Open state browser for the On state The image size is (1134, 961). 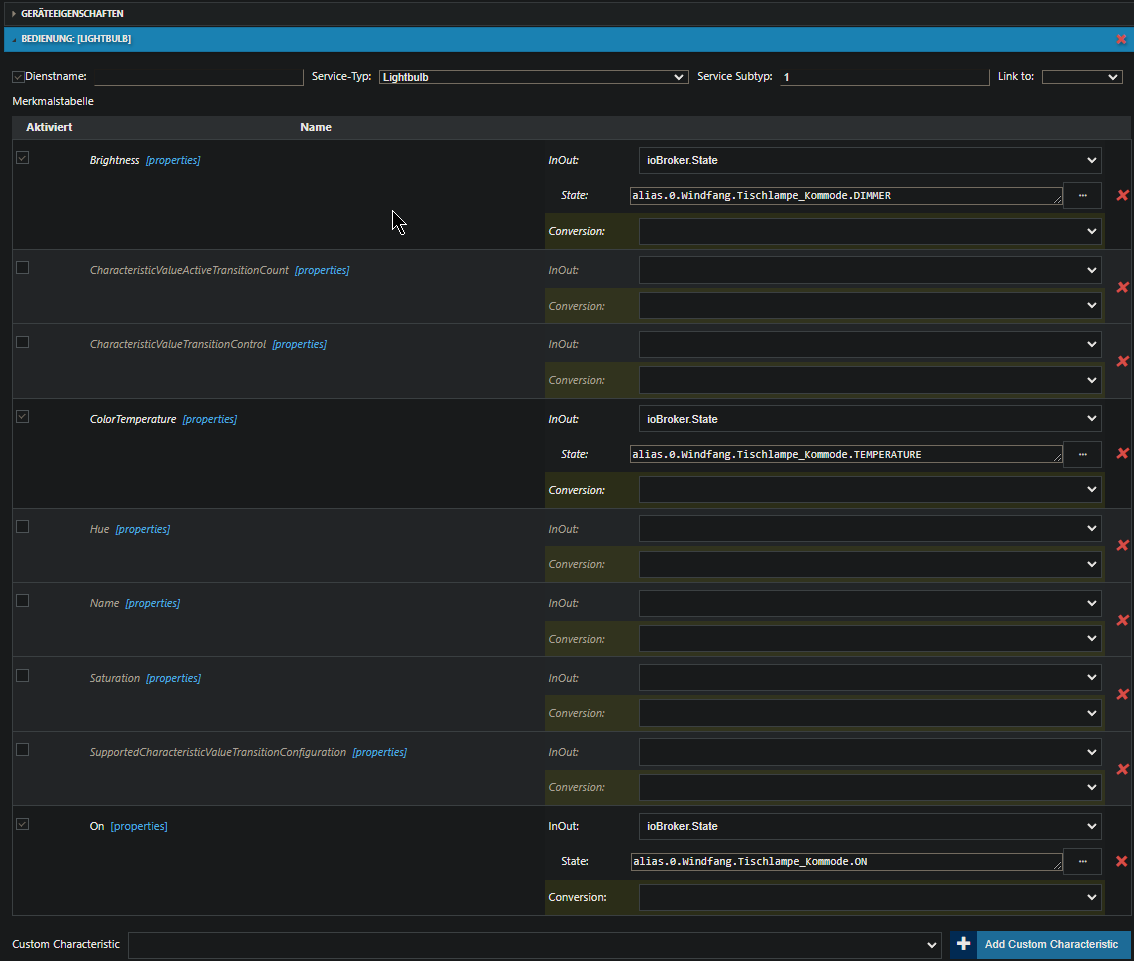[x=1082, y=861]
